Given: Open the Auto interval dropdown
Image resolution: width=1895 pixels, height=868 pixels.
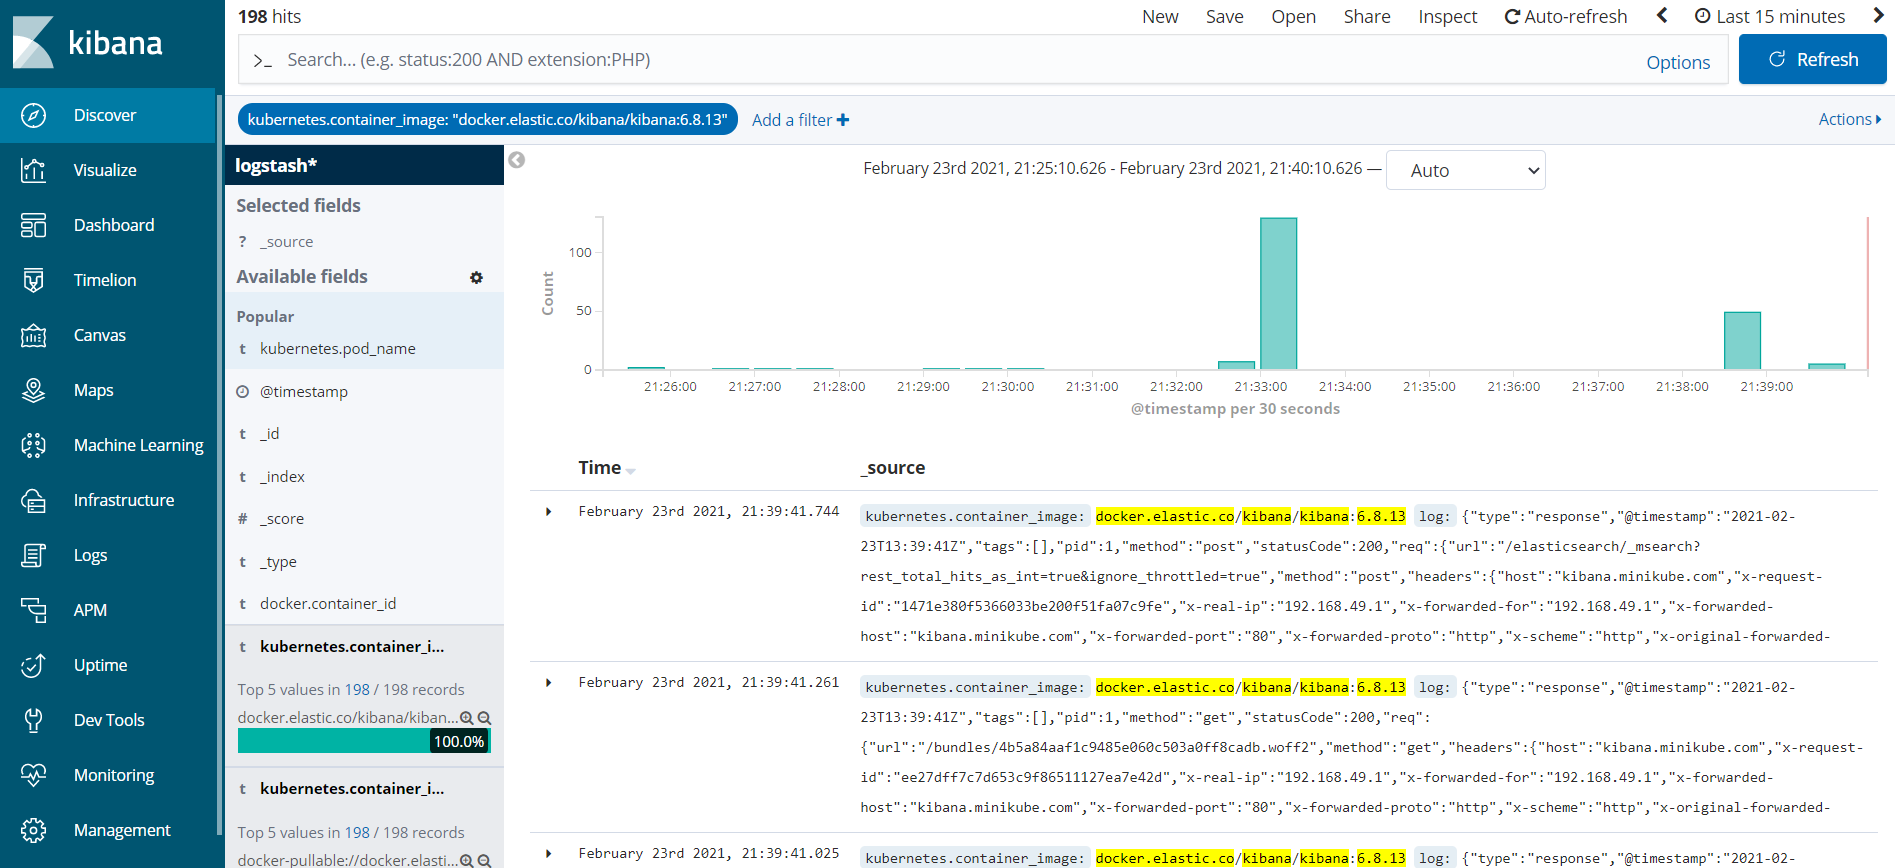Looking at the screenshot, I should (x=1465, y=170).
